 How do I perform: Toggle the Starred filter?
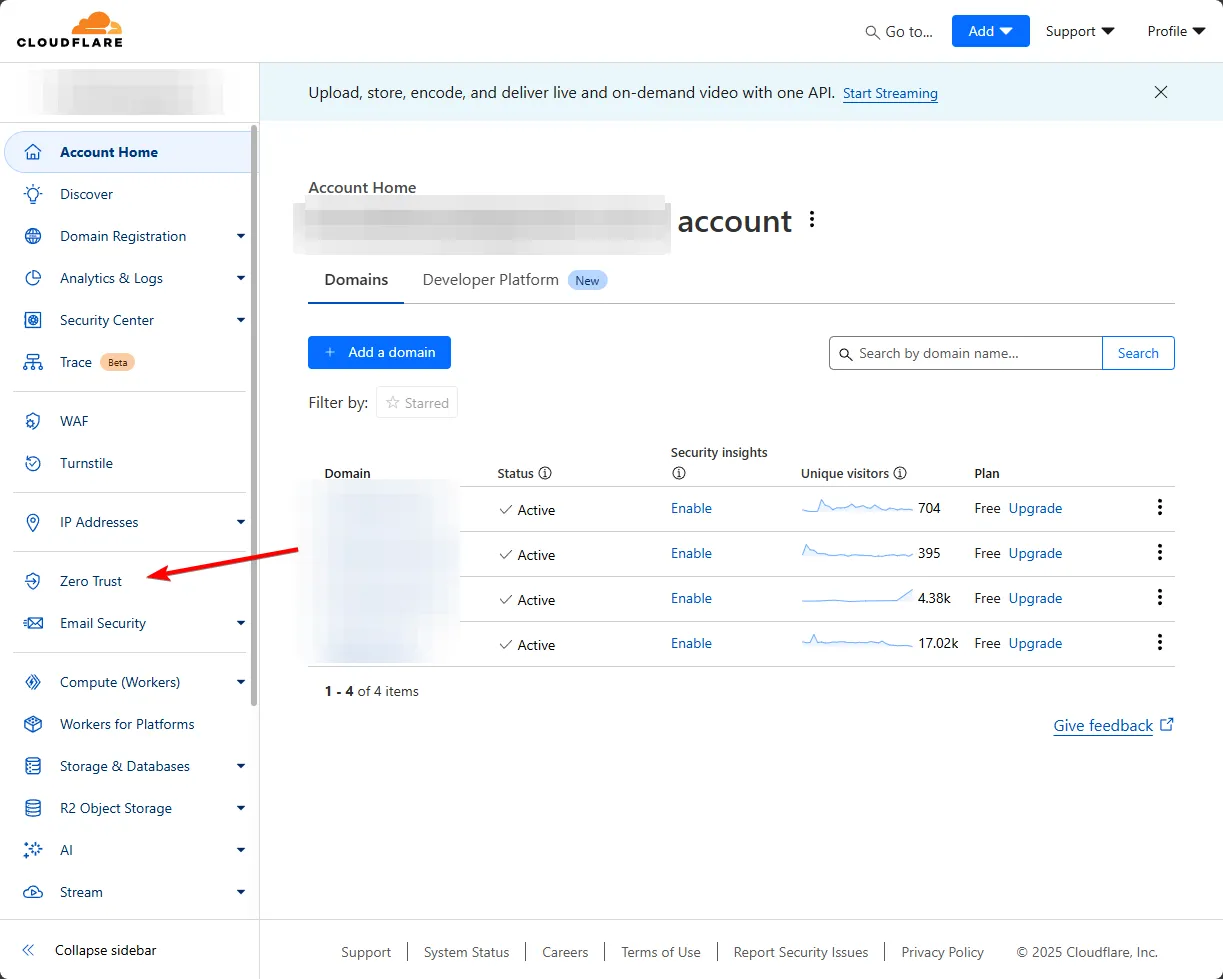pos(417,402)
